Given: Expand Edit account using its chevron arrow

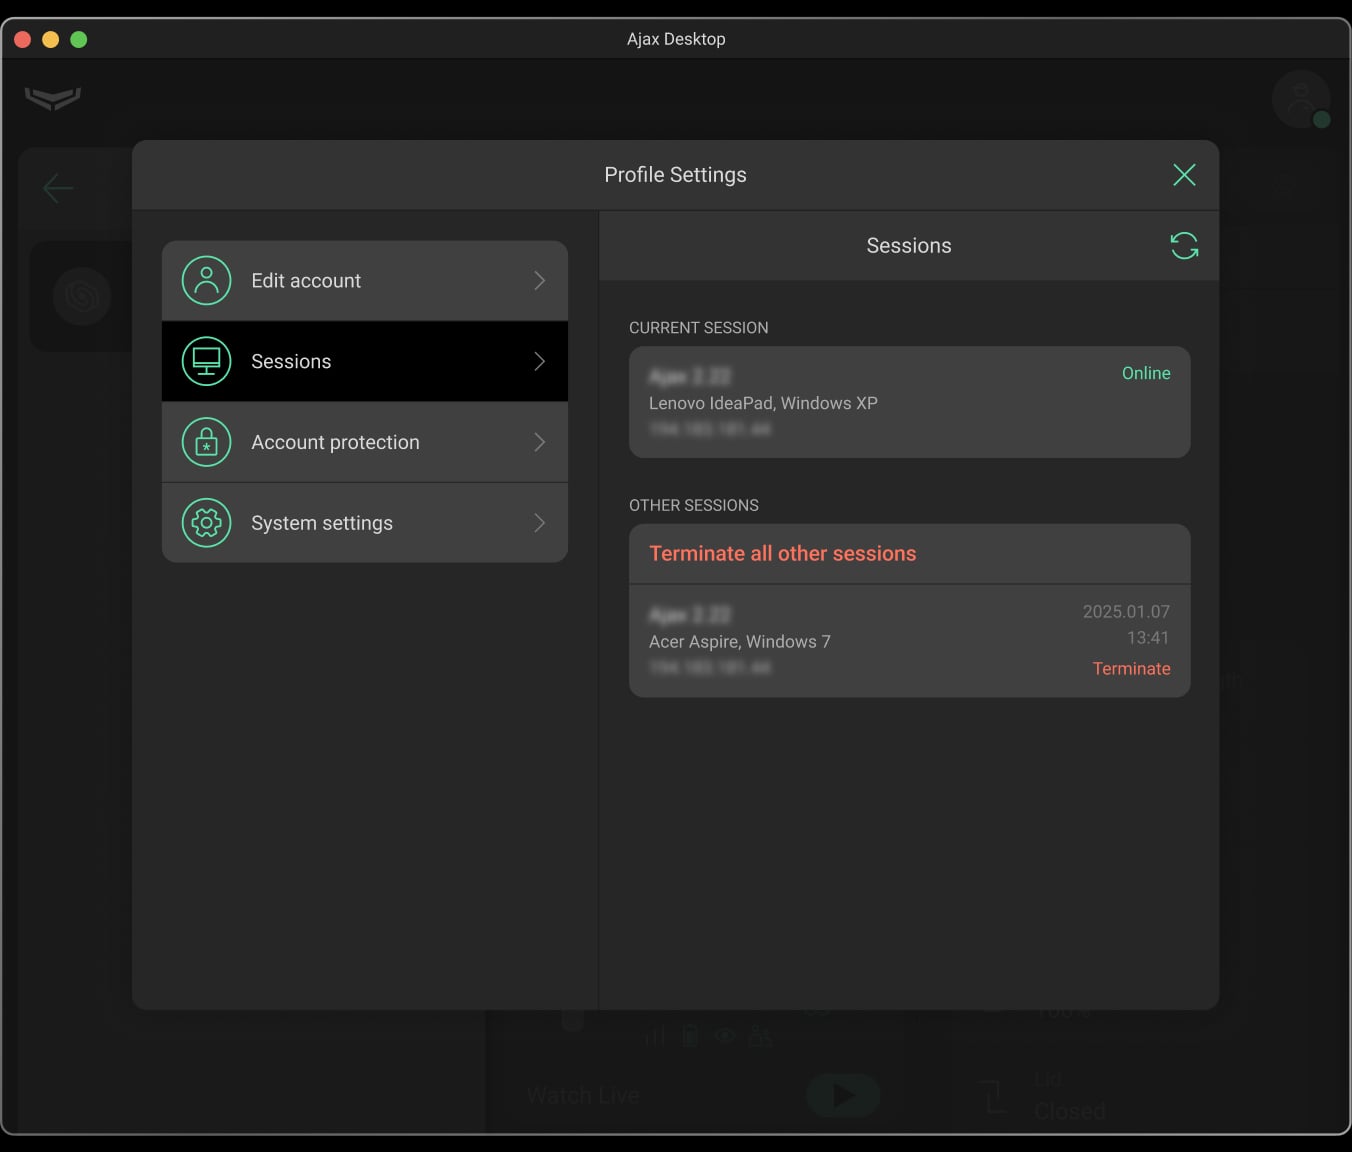Looking at the screenshot, I should click(x=539, y=281).
